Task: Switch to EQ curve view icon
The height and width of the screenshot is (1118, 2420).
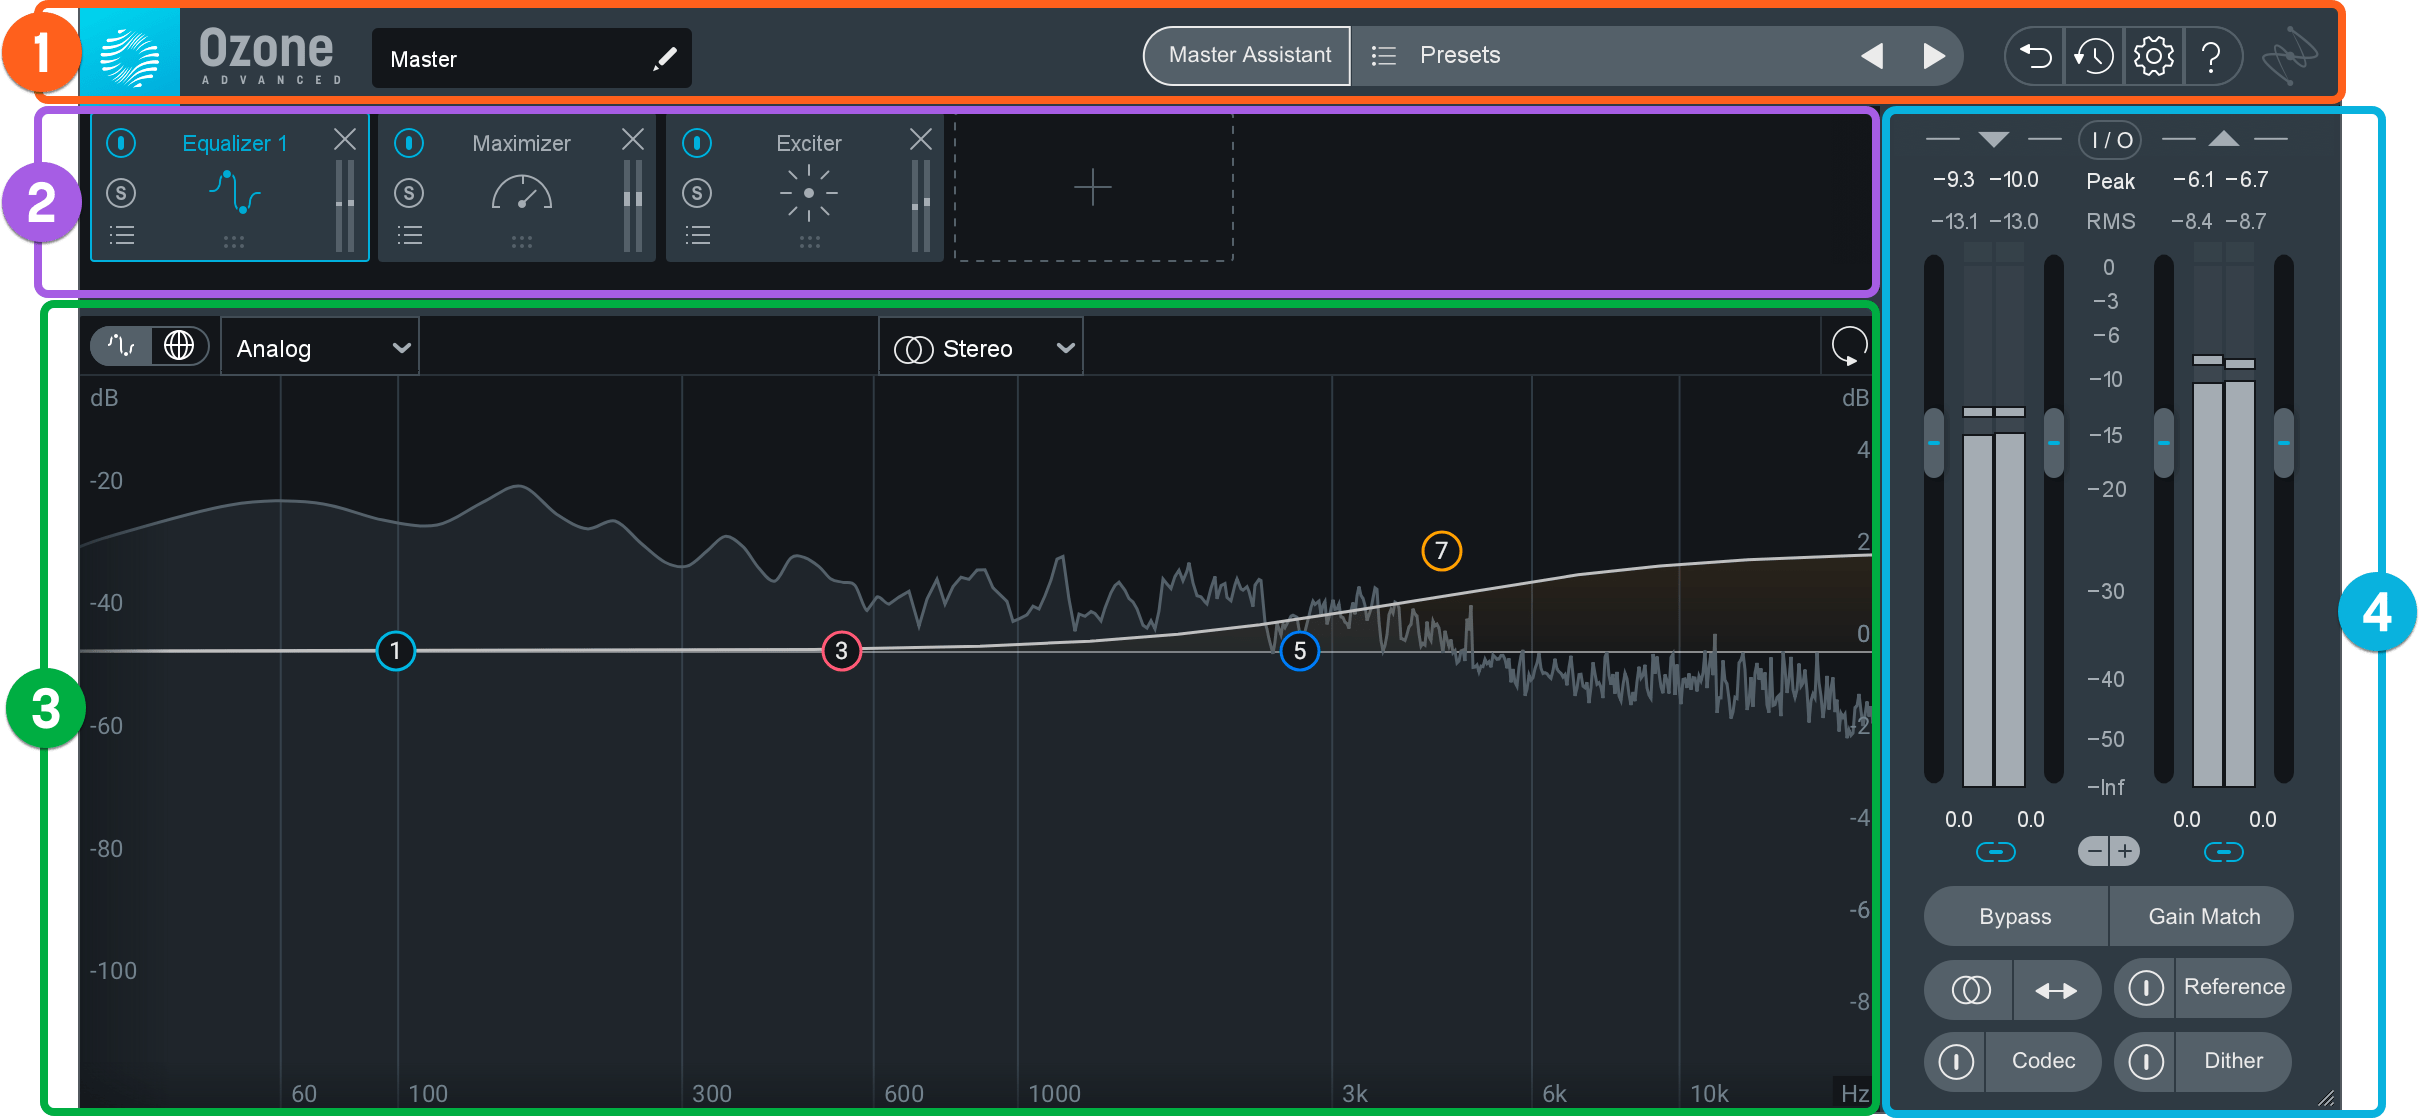Action: (x=121, y=346)
